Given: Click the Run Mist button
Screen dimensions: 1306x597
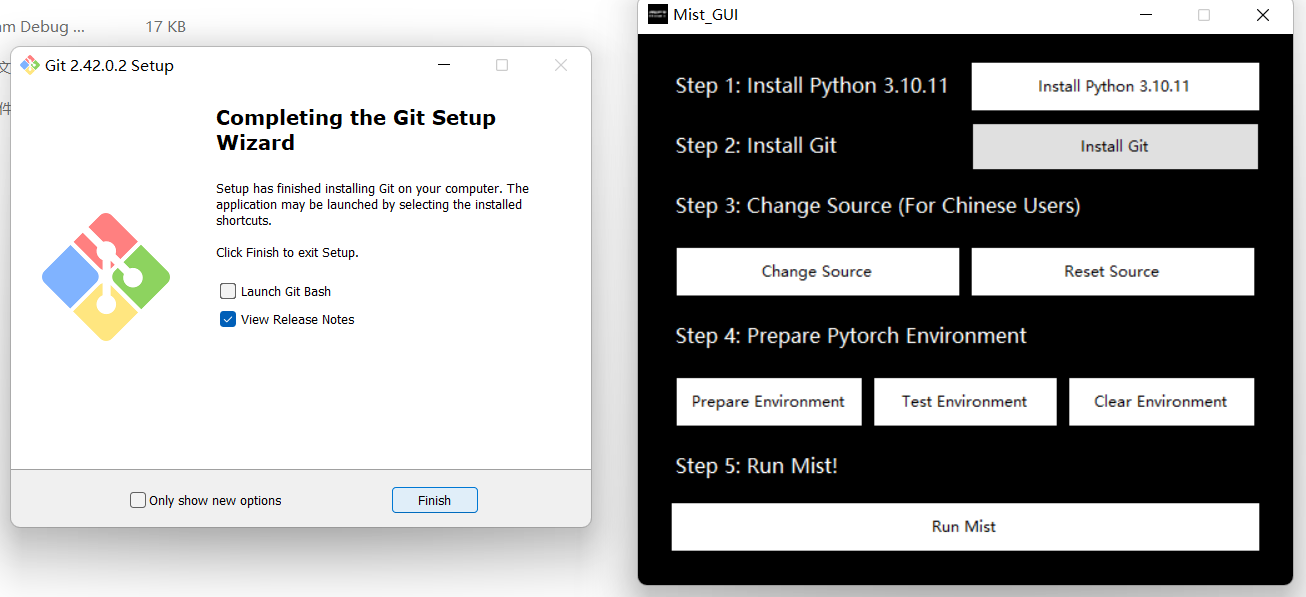Looking at the screenshot, I should (x=964, y=526).
